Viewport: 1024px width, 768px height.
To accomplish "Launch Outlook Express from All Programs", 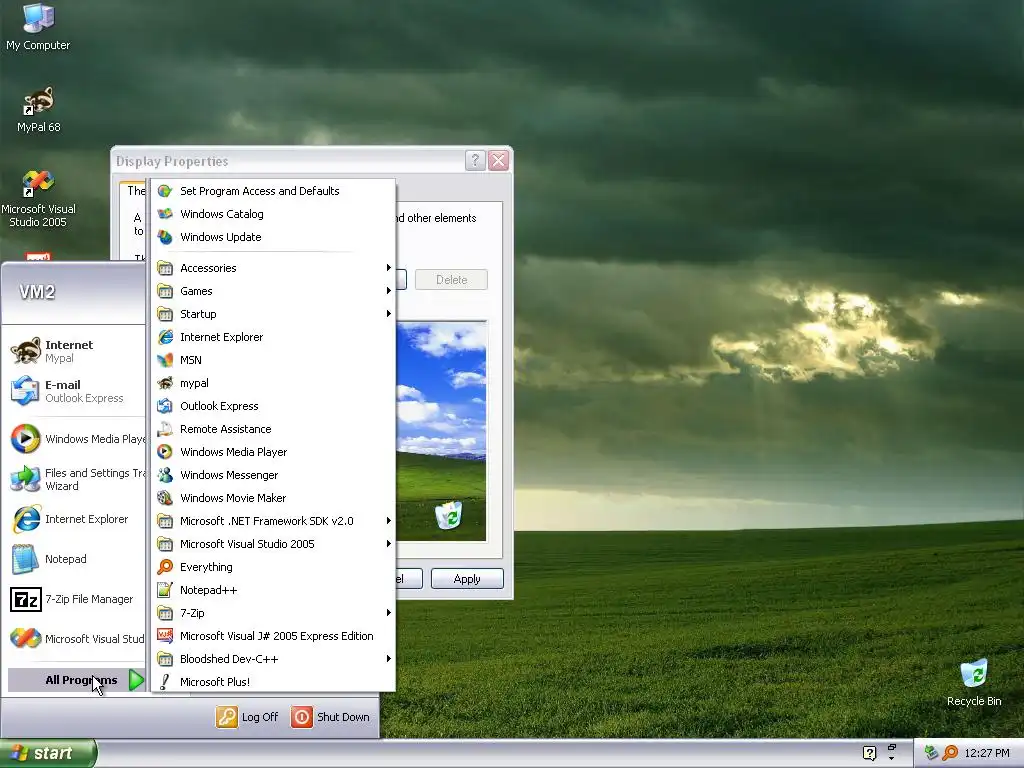I will tap(273, 406).
